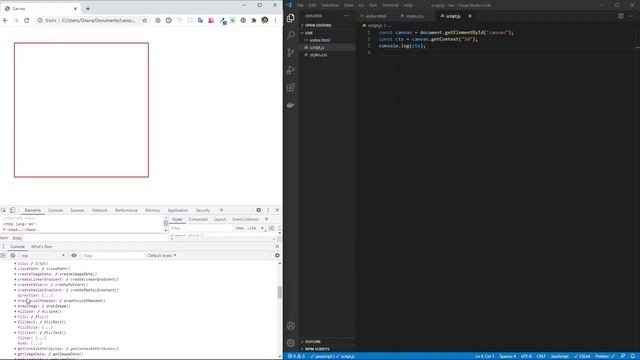Open the Chrome three-dot menu
Screen dimensions: 640x360
[x=276, y=20]
